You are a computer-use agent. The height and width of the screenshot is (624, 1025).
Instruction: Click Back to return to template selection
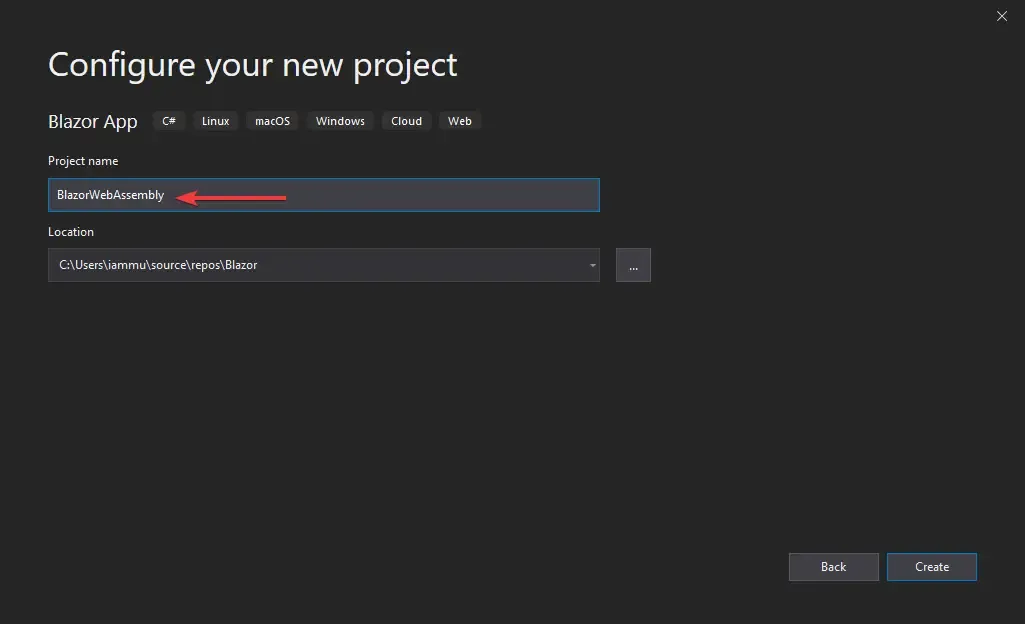pos(833,567)
